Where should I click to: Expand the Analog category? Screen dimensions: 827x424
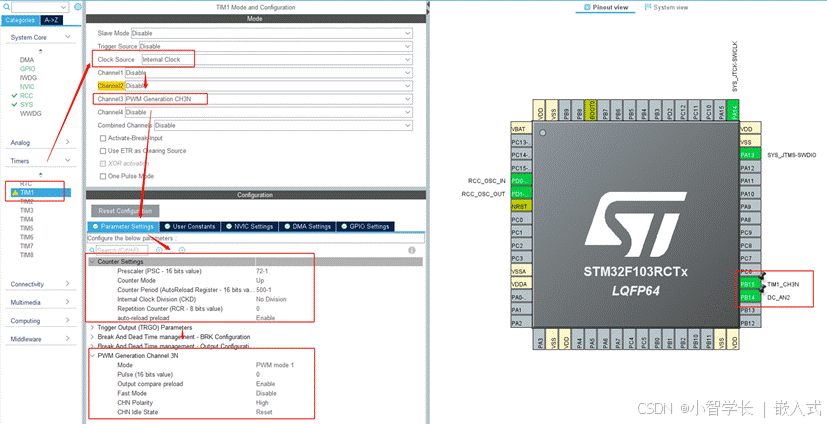pos(68,142)
